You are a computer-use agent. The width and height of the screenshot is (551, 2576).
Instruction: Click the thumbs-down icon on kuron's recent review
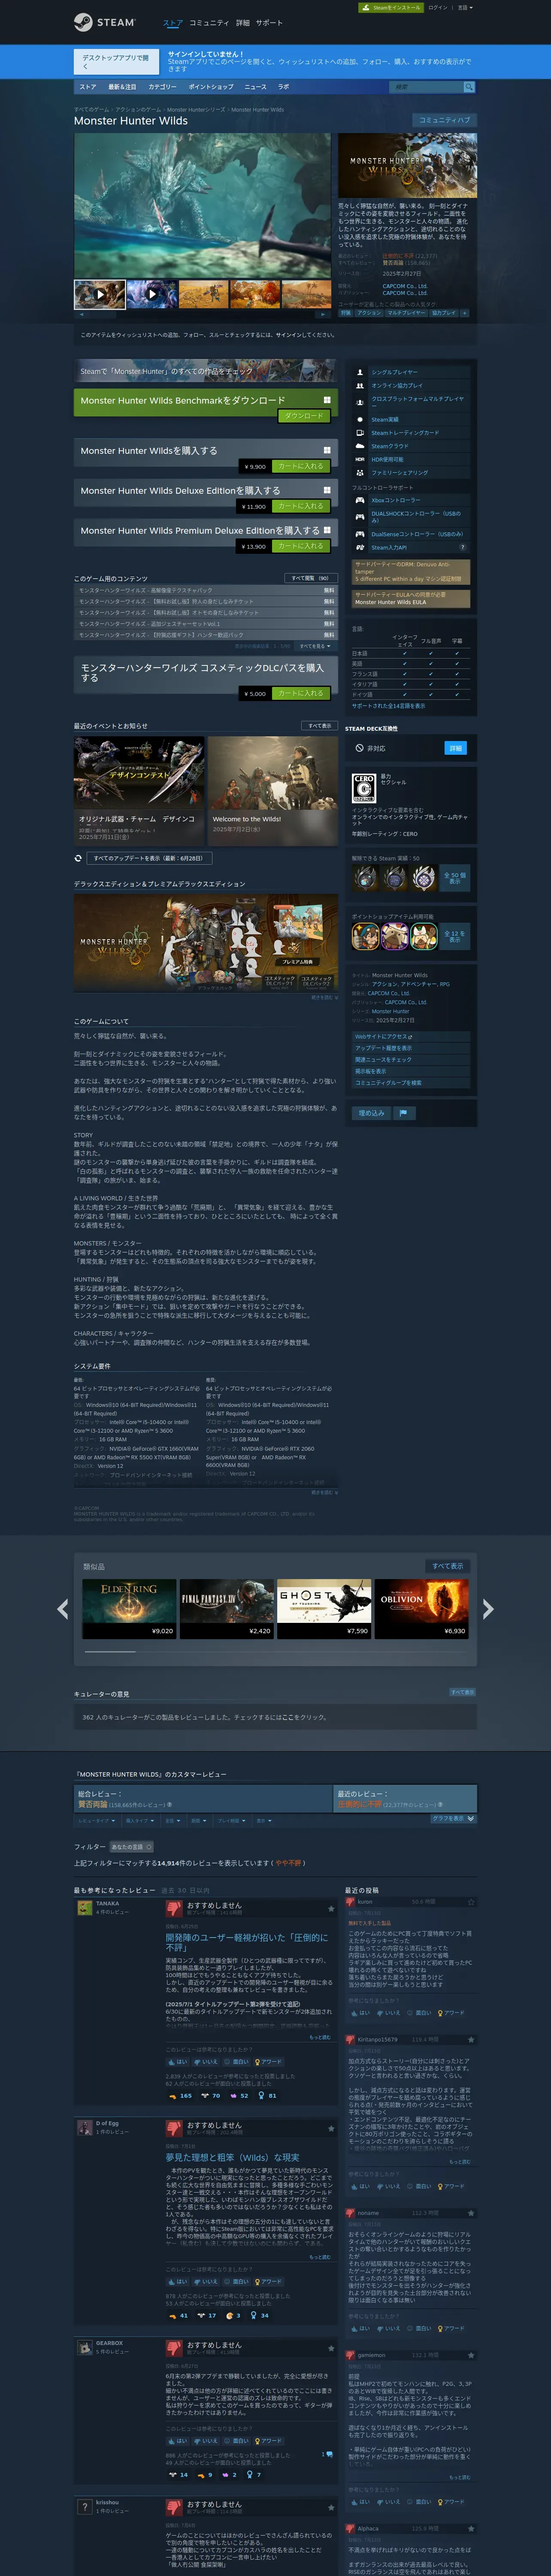point(351,1902)
